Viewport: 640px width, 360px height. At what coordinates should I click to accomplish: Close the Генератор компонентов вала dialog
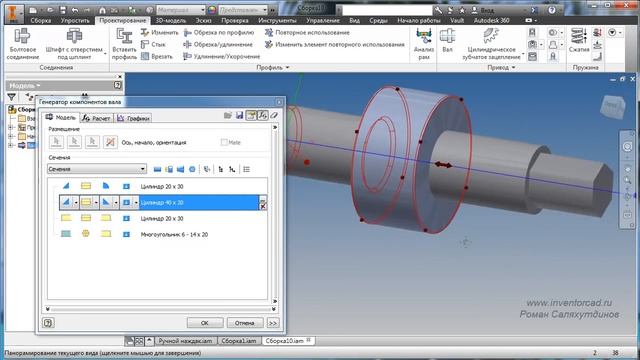coord(279,102)
